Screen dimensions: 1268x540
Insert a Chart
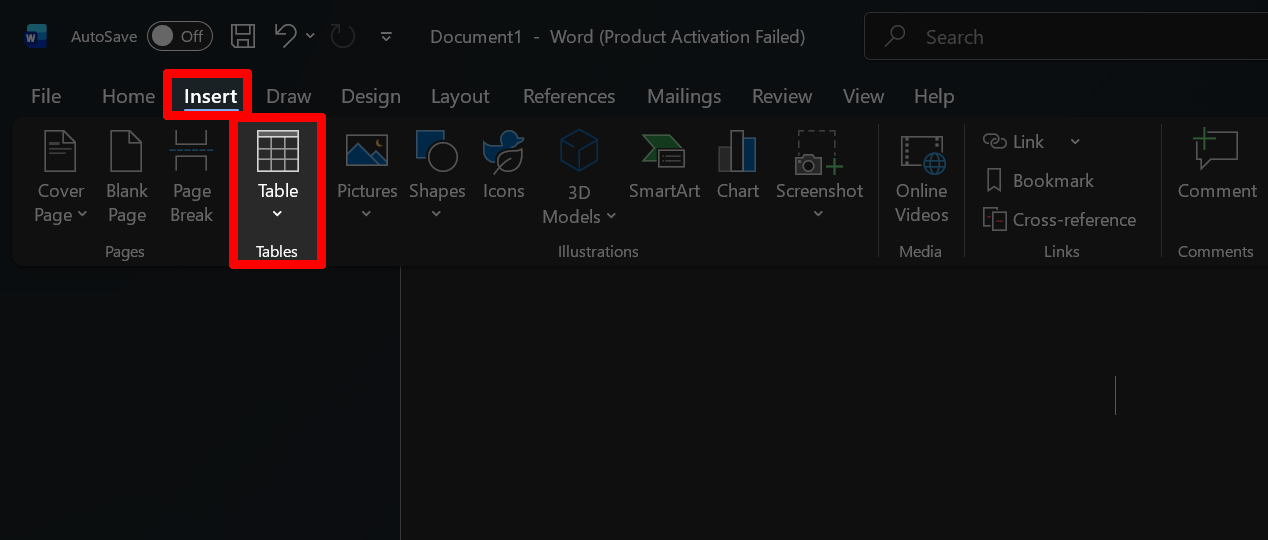[737, 166]
